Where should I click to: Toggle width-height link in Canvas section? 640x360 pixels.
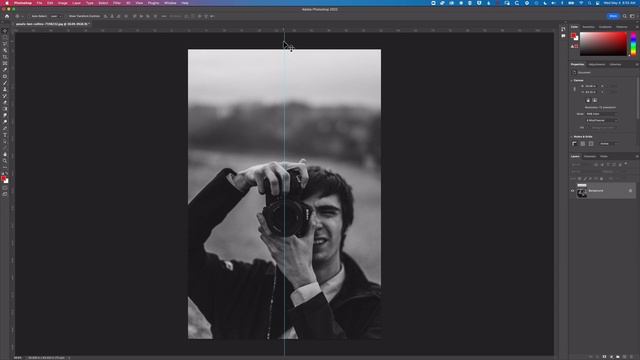coord(575,89)
